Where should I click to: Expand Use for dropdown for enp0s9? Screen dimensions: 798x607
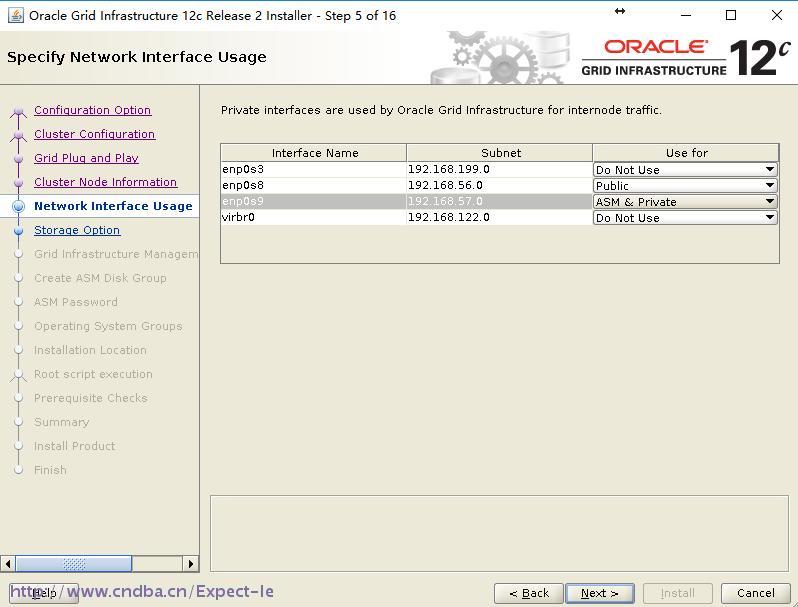685,201
